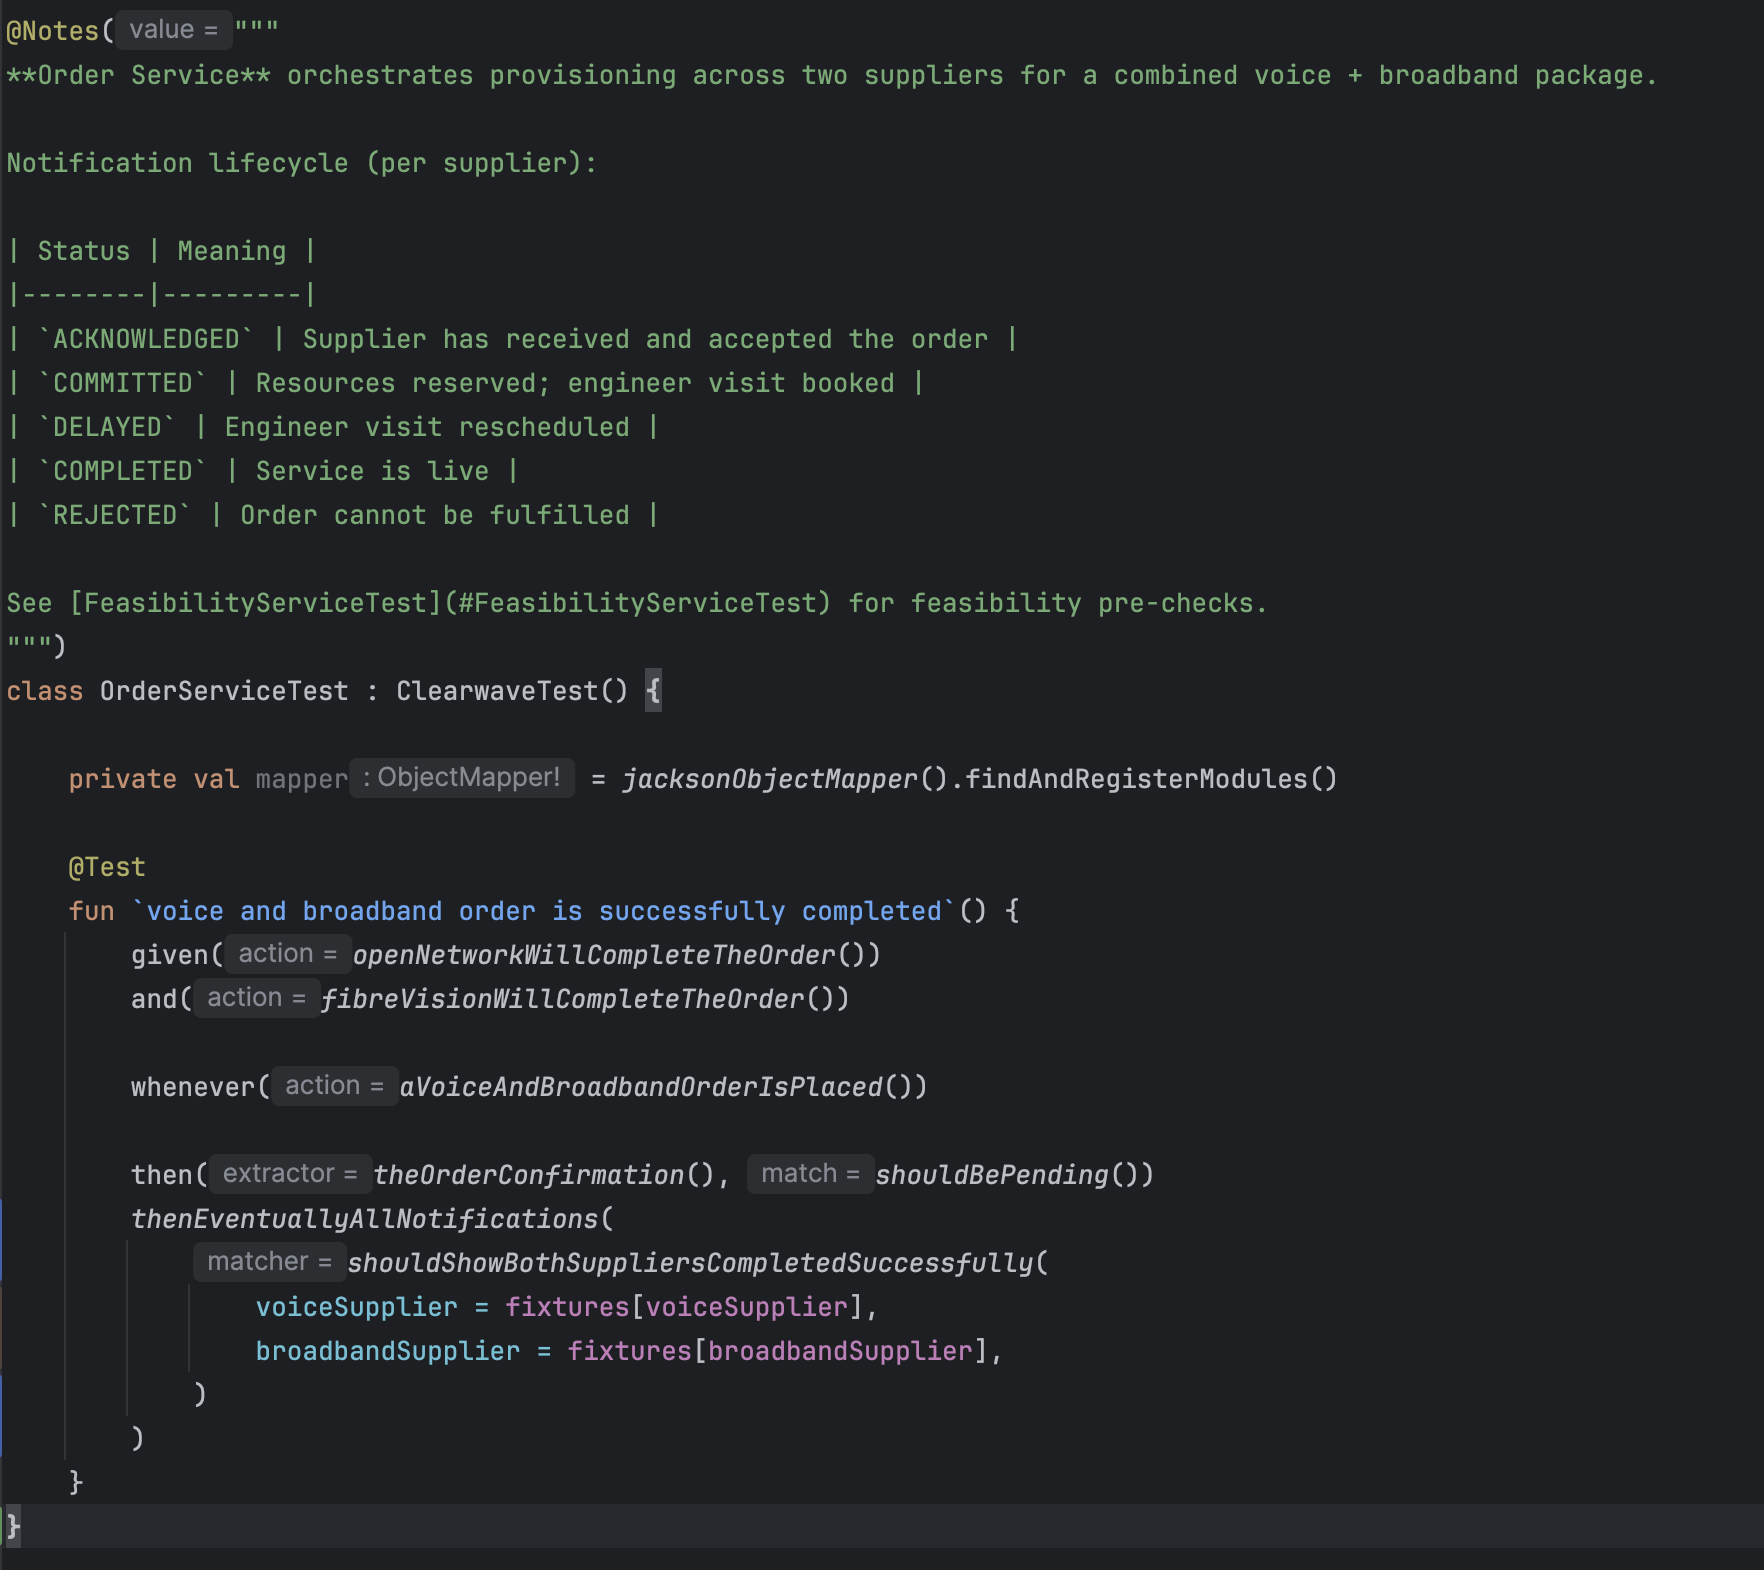Click 'Service is live' text
Screen dimensions: 1764x1570
[372, 471]
